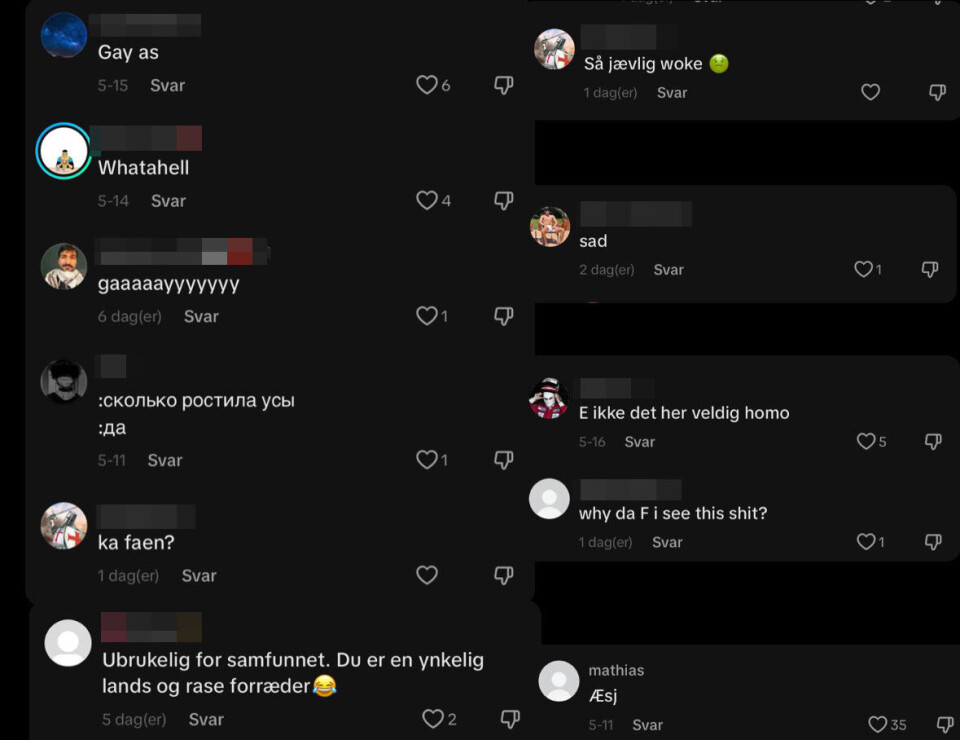Viewport: 960px width, 740px height.
Task: Dislike the 'Ubrukelig for samfunnet' comment
Action: pyautogui.click(x=510, y=719)
